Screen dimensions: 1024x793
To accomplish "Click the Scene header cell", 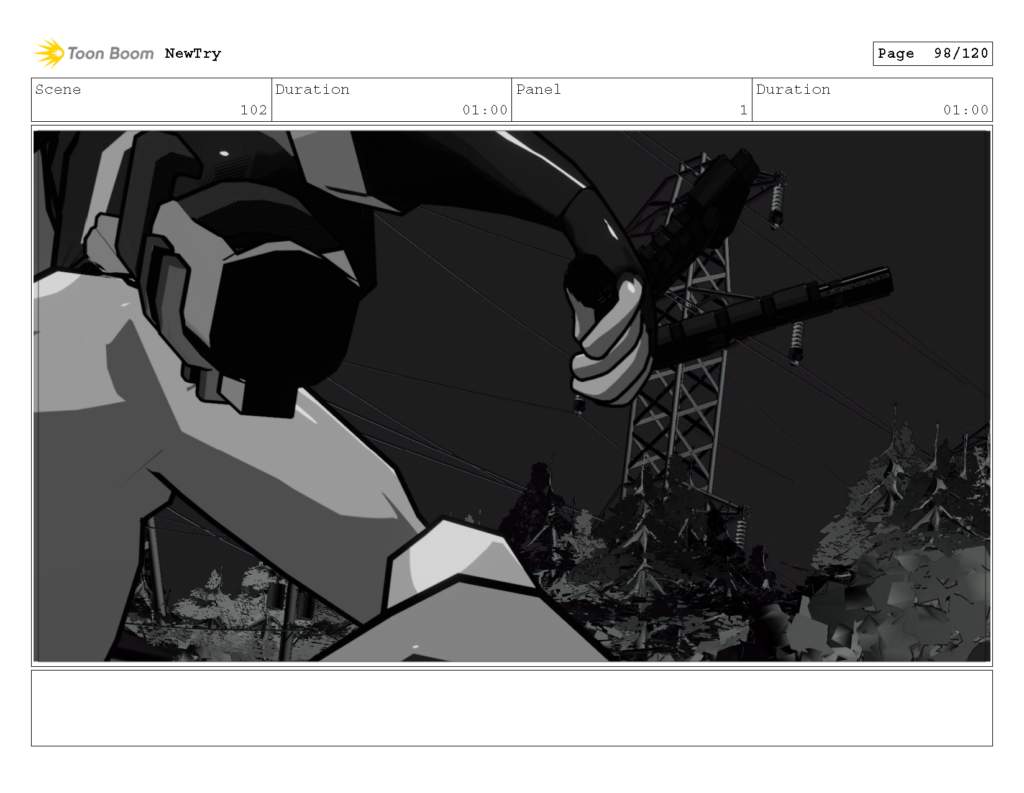I will 58,90.
